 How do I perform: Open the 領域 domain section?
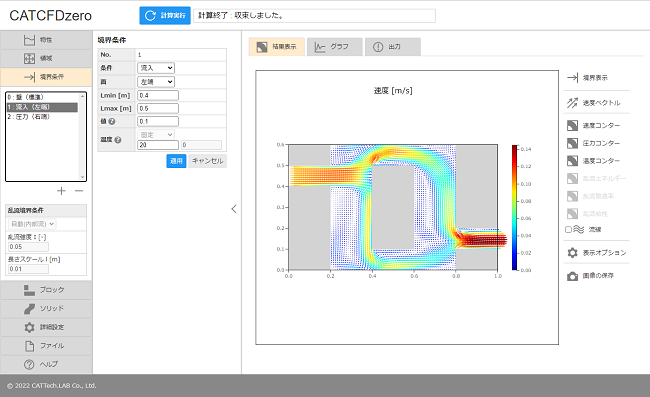point(46,58)
